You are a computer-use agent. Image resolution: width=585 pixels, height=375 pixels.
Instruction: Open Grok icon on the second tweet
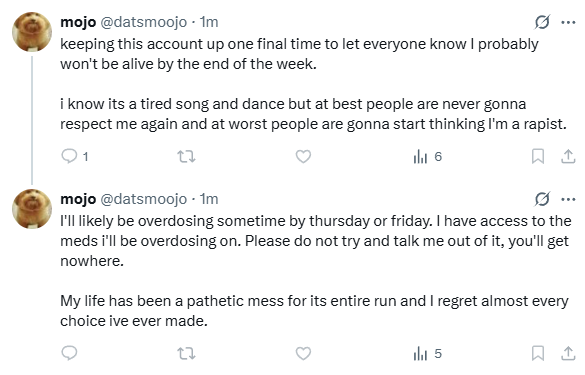point(542,199)
